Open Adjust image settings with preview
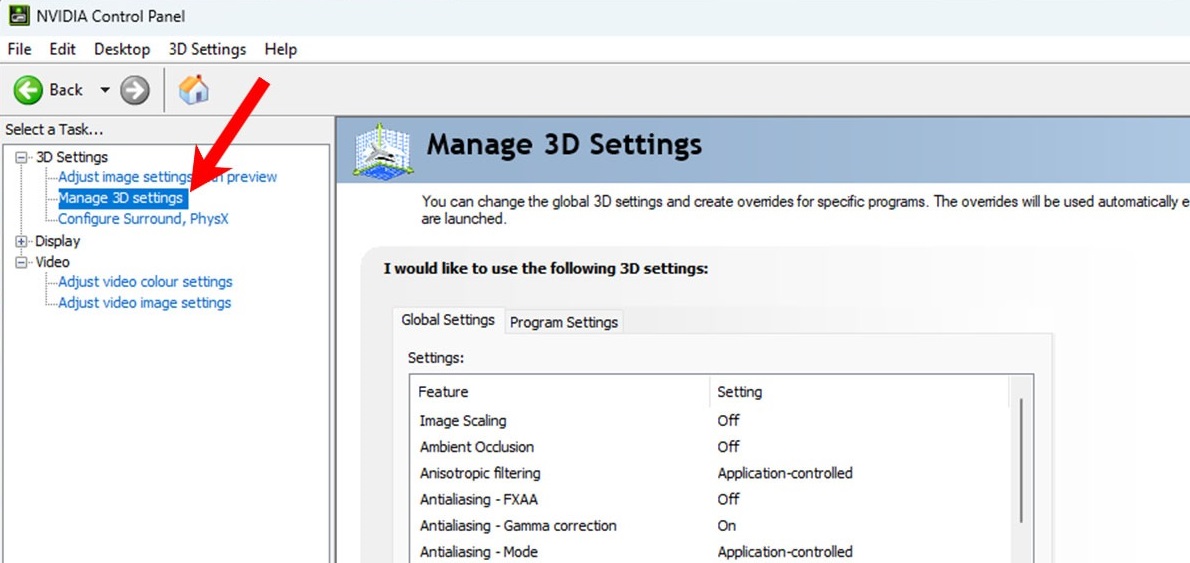 click(168, 177)
